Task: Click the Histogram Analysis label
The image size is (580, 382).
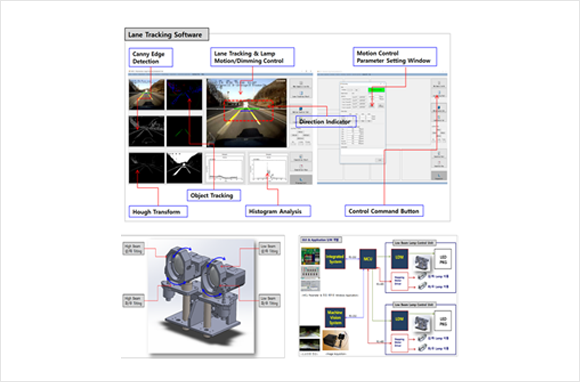Action: 278,211
